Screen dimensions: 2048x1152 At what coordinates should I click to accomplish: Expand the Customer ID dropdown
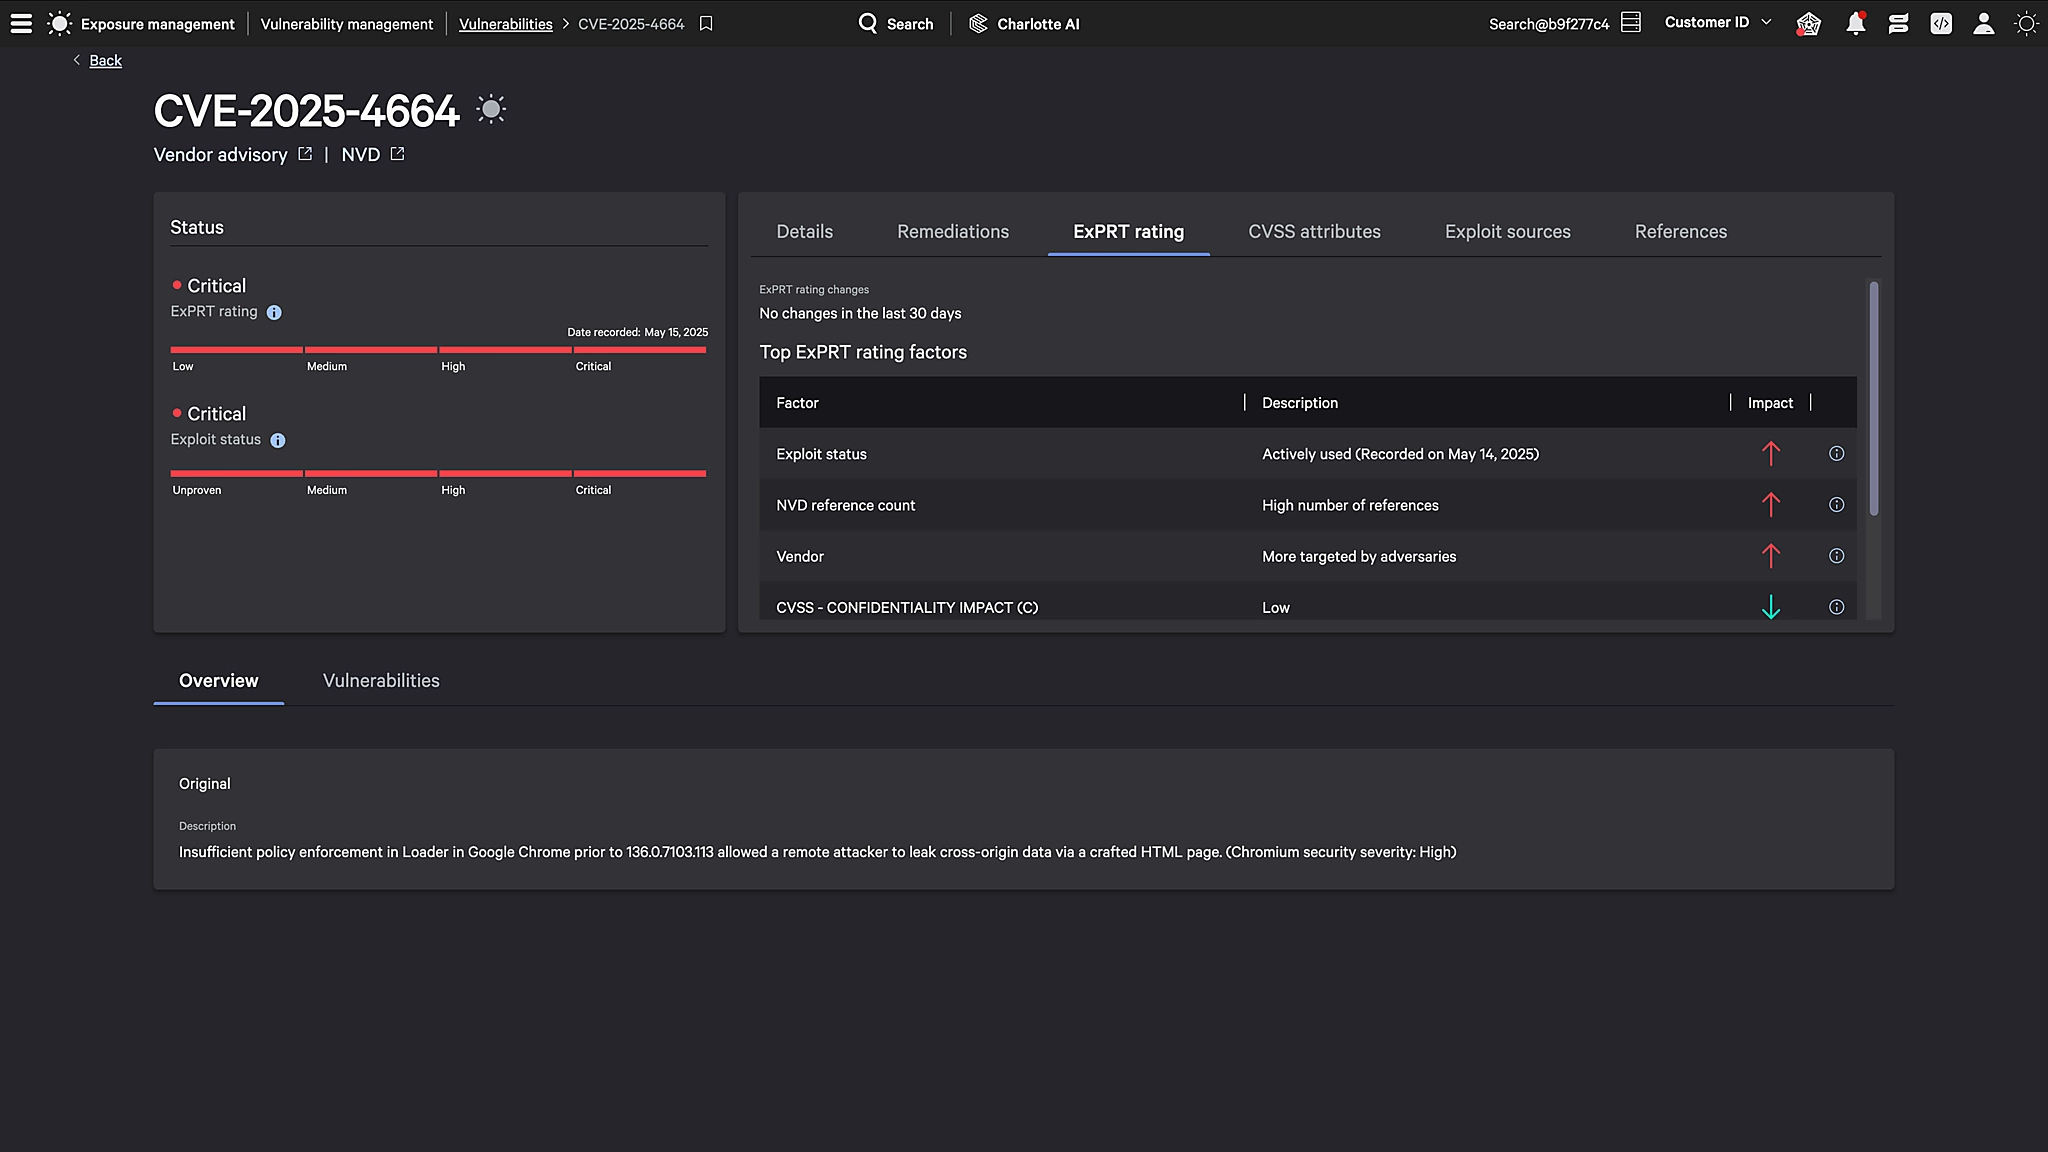tap(1717, 22)
